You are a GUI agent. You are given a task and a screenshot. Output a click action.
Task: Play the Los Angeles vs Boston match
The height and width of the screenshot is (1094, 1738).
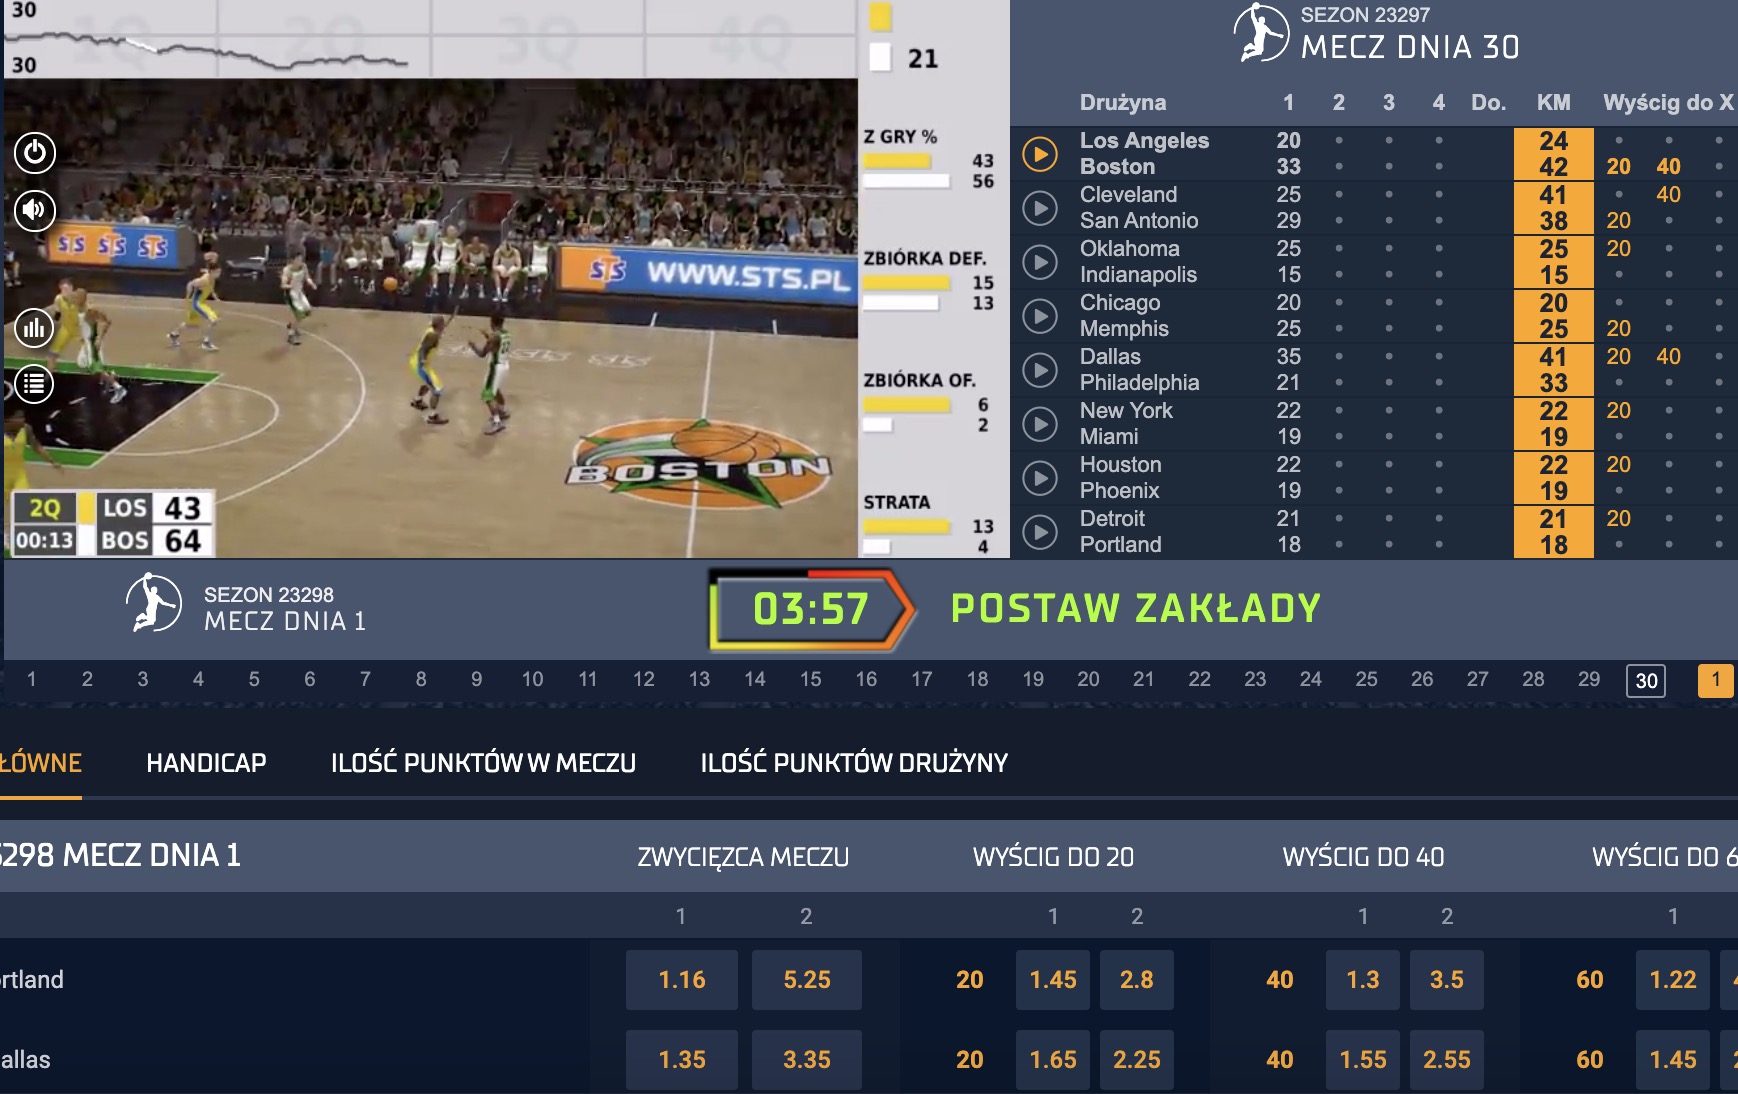click(x=1040, y=154)
